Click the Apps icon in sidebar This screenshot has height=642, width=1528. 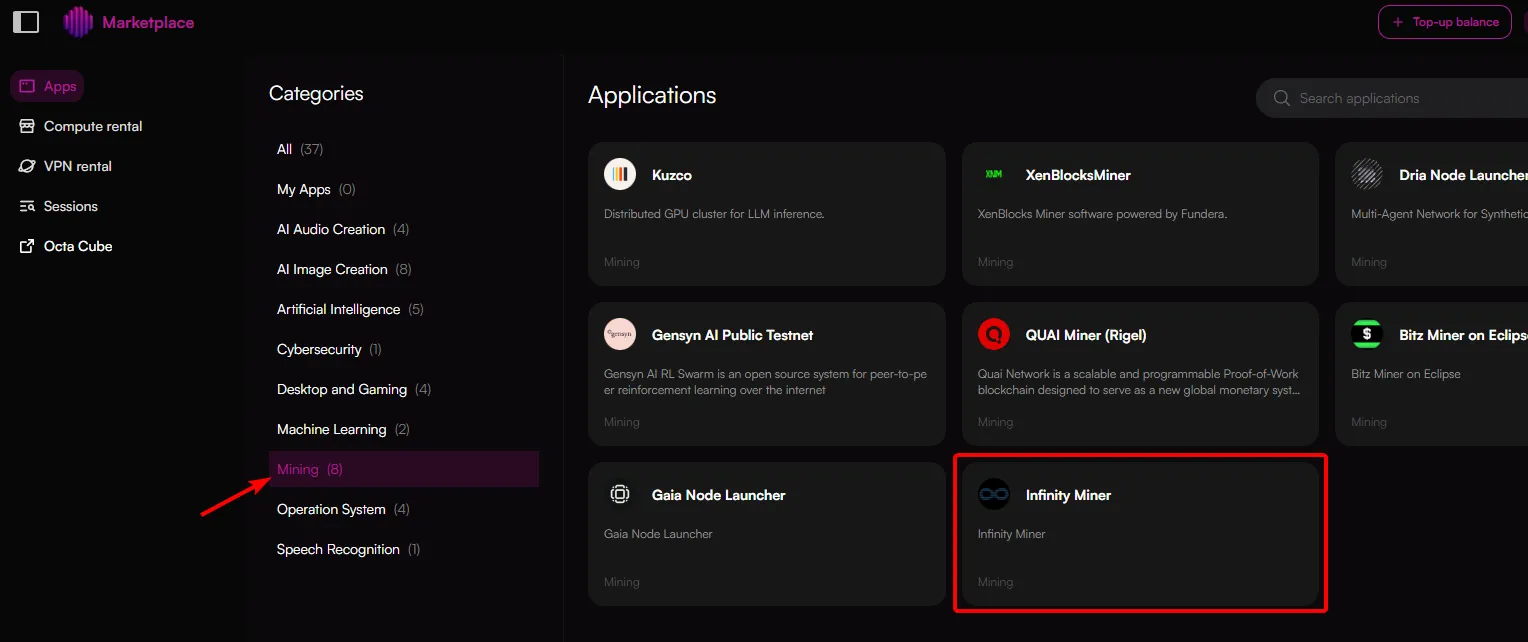[27, 86]
